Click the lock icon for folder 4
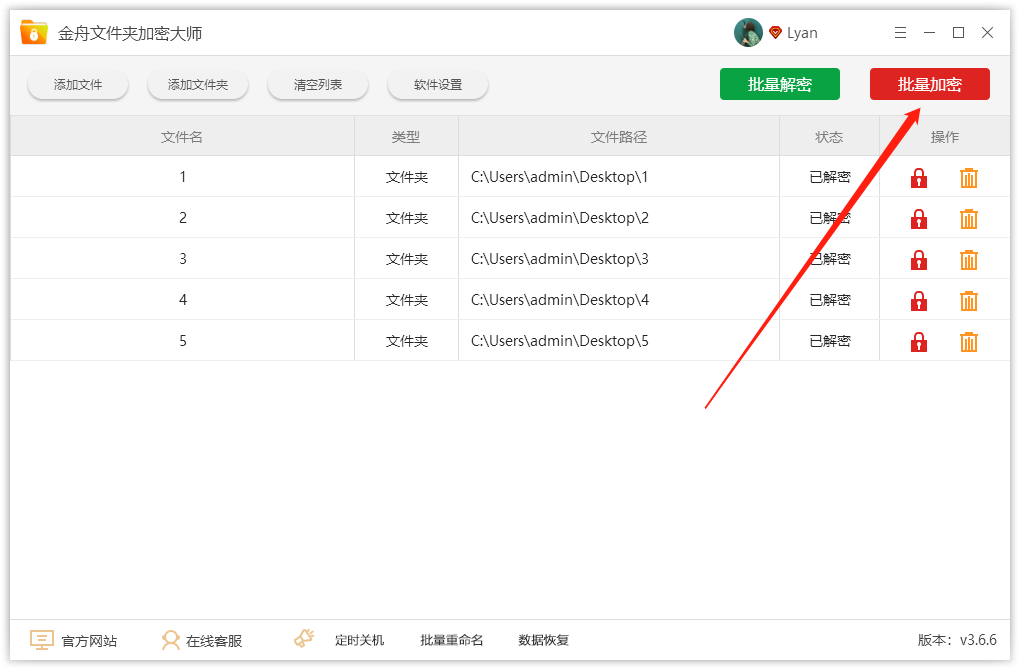Screen dimensions: 1020x670 click(x=919, y=301)
